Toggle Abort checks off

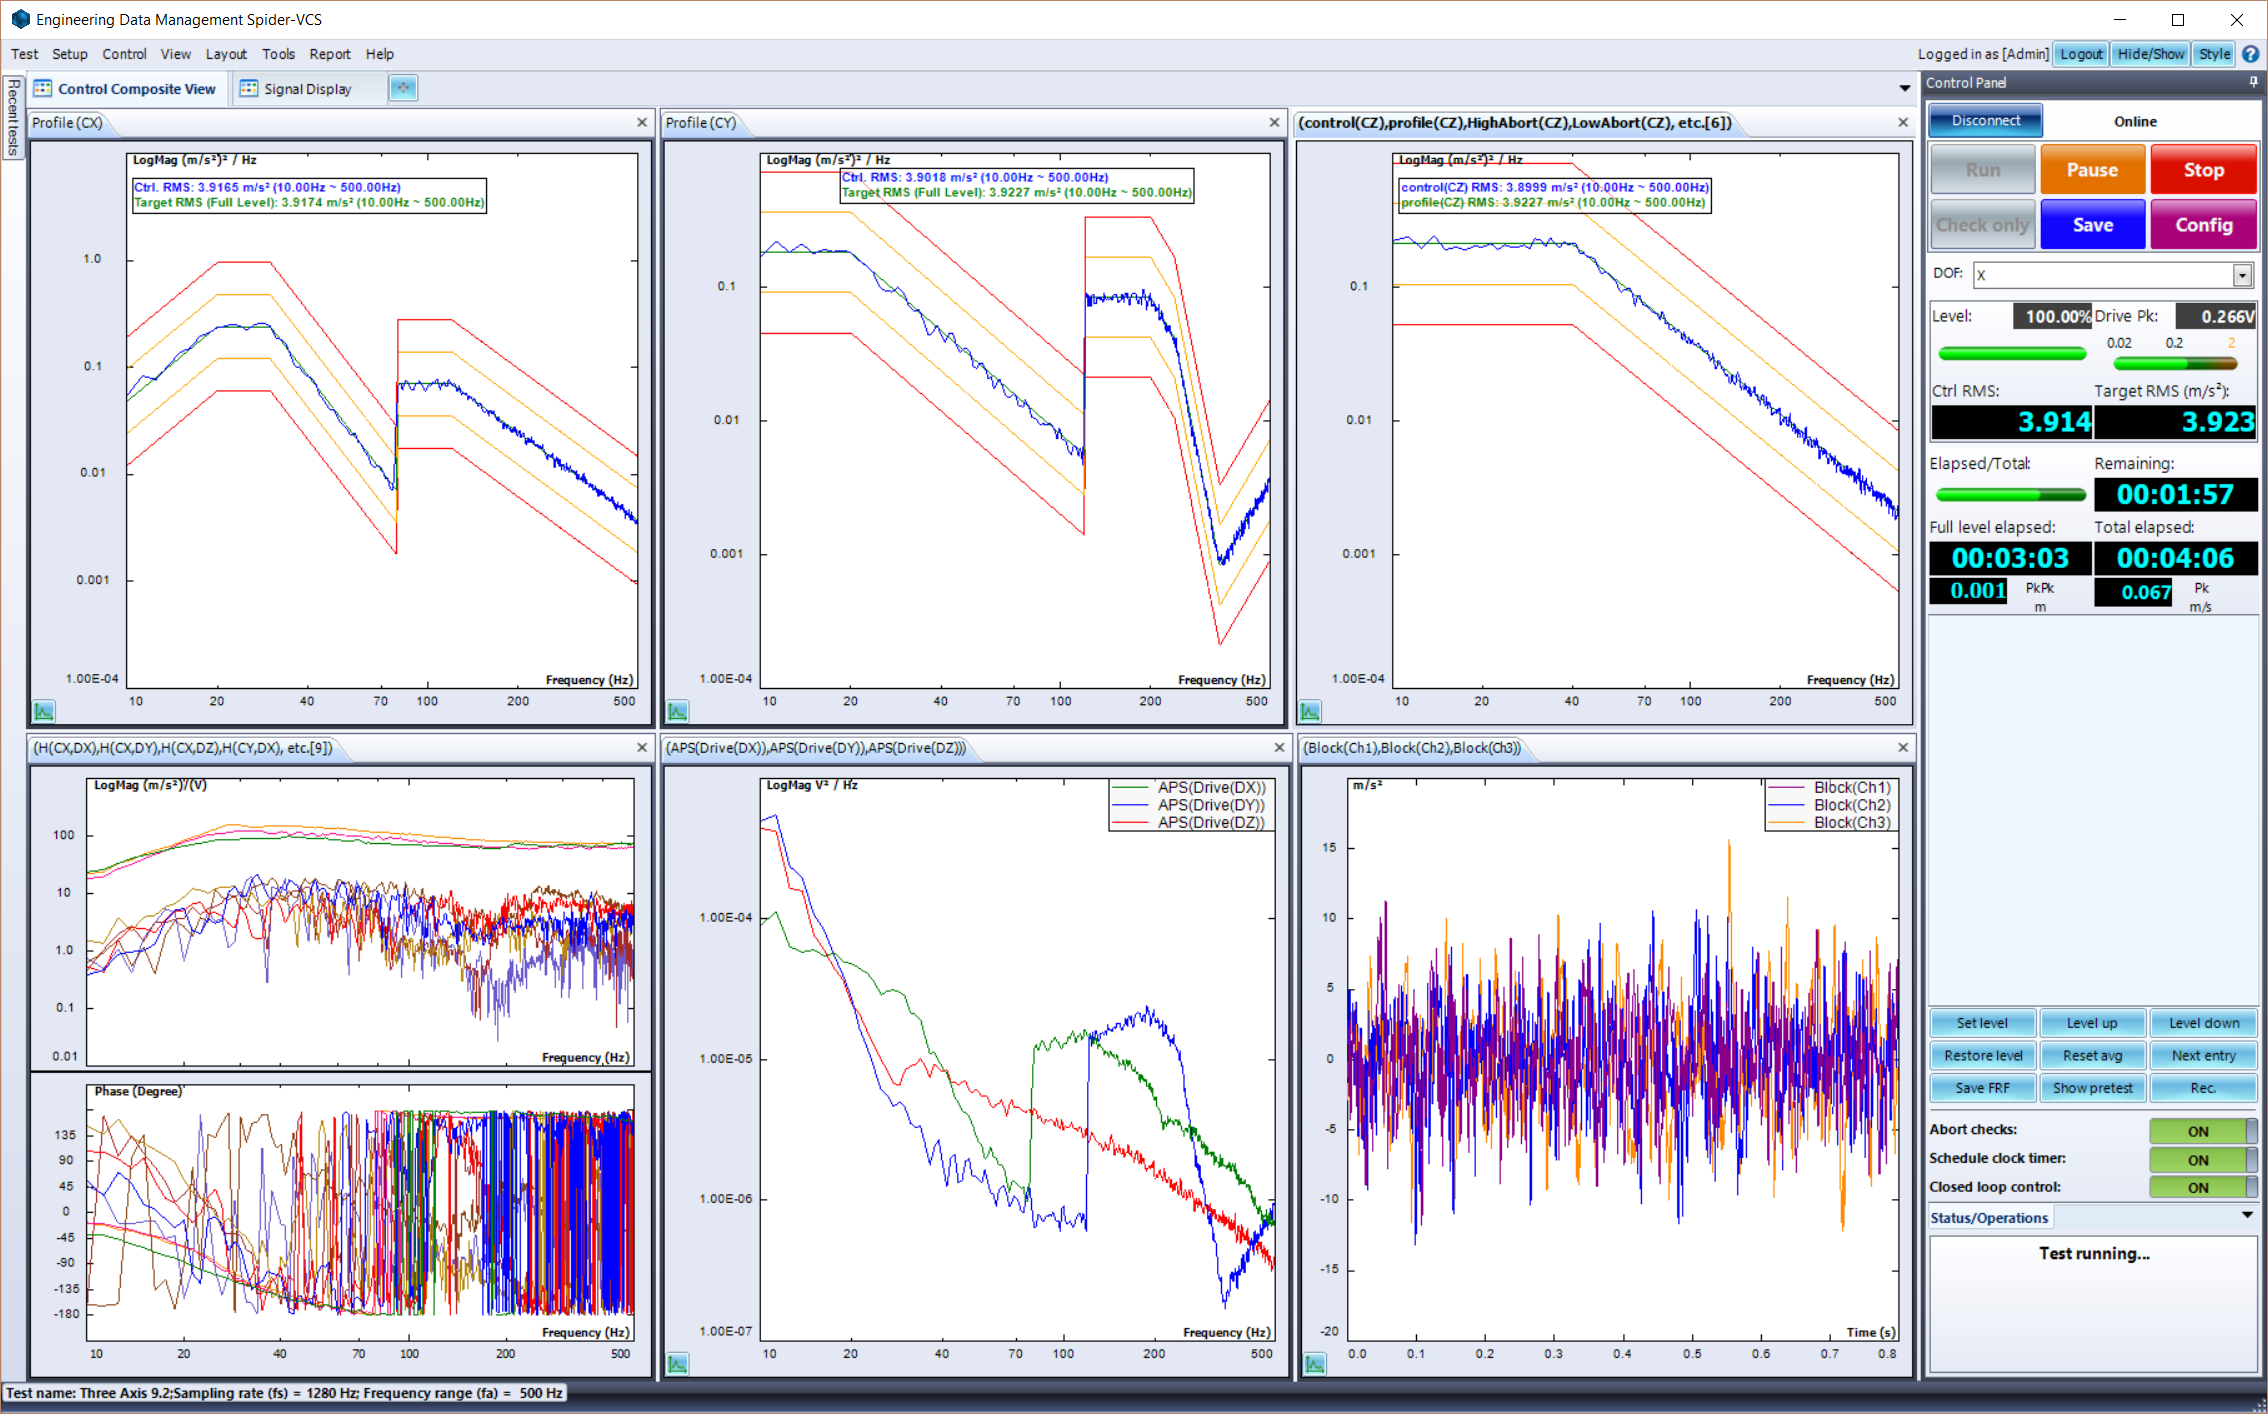coord(2199,1130)
